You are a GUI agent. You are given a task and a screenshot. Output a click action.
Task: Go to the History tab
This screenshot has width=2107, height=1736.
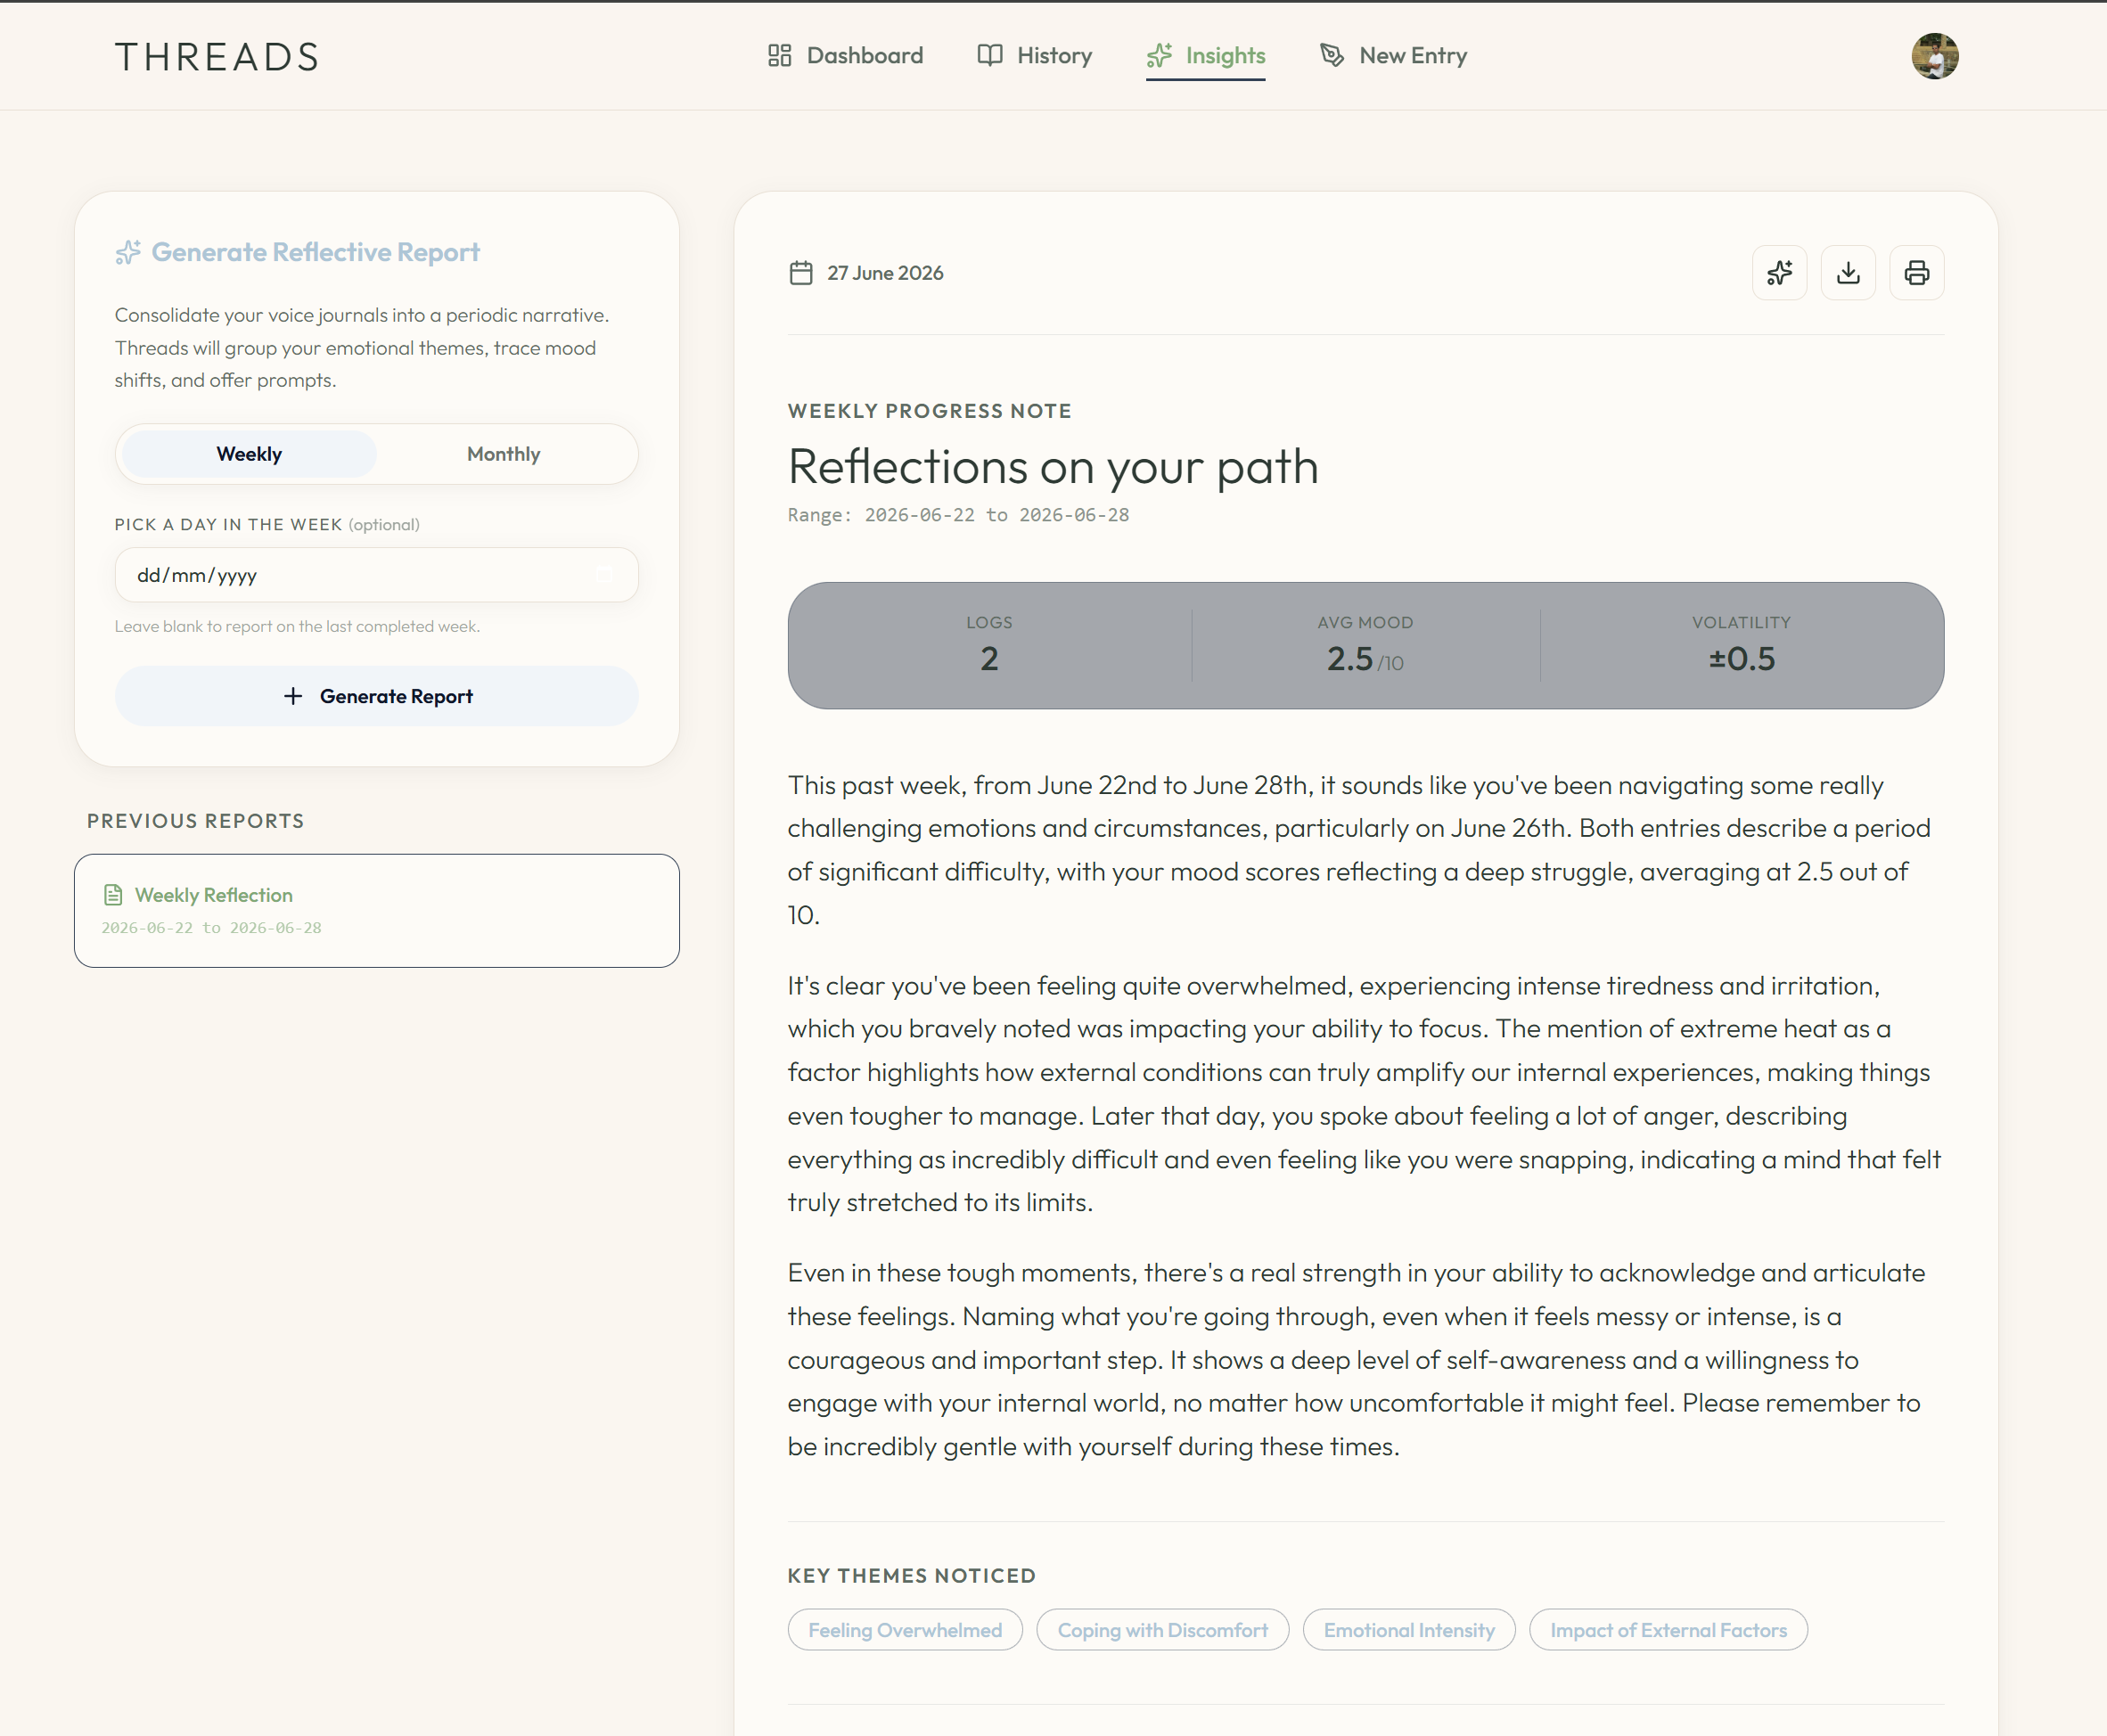pos(1034,56)
